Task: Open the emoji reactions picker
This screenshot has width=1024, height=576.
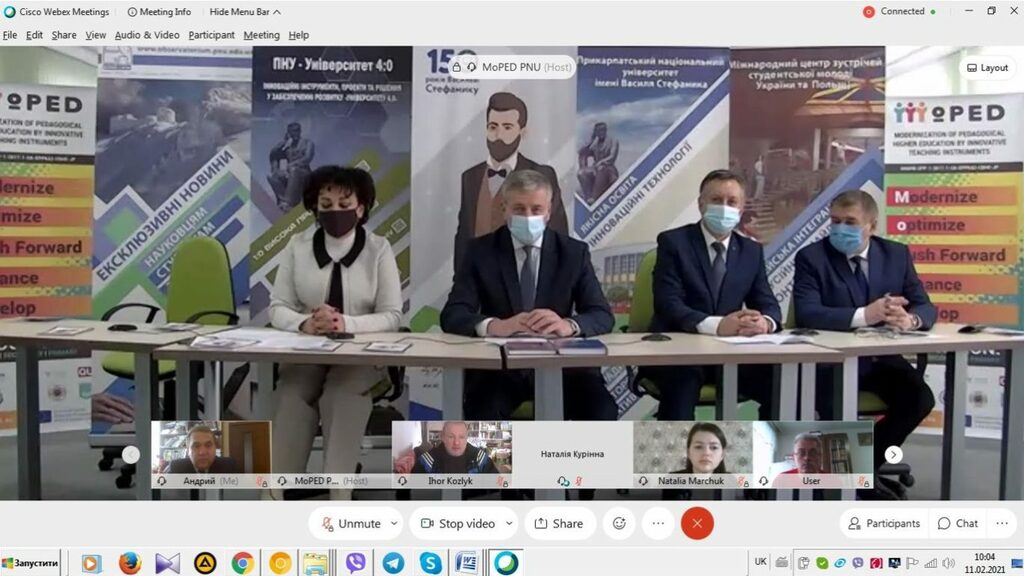Action: pyautogui.click(x=619, y=523)
